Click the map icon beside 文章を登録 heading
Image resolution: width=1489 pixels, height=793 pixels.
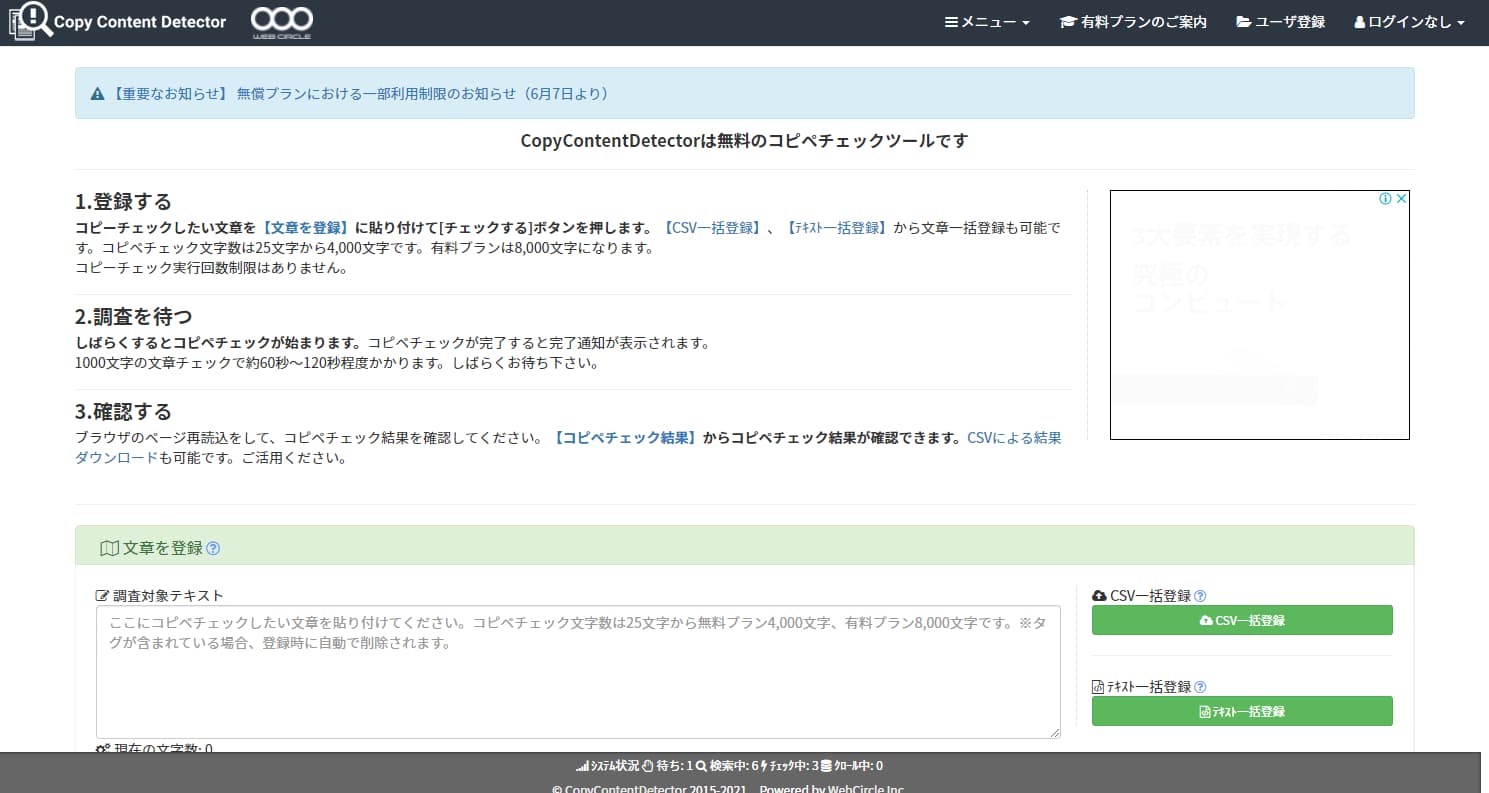(x=109, y=548)
